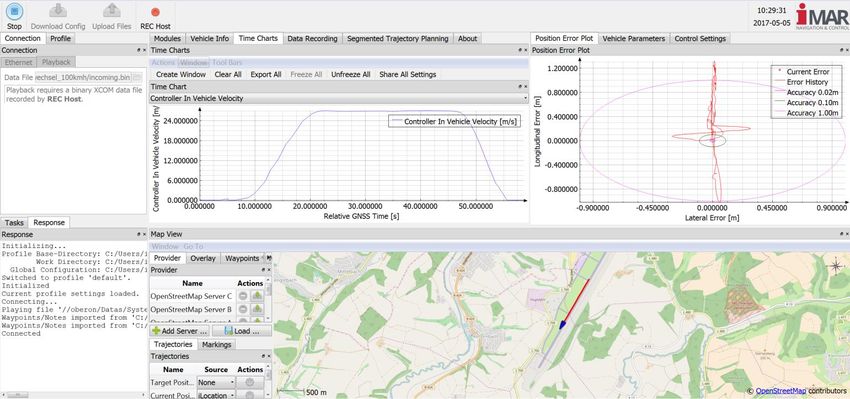
Task: Open the Data Recording tab
Action: [312, 38]
